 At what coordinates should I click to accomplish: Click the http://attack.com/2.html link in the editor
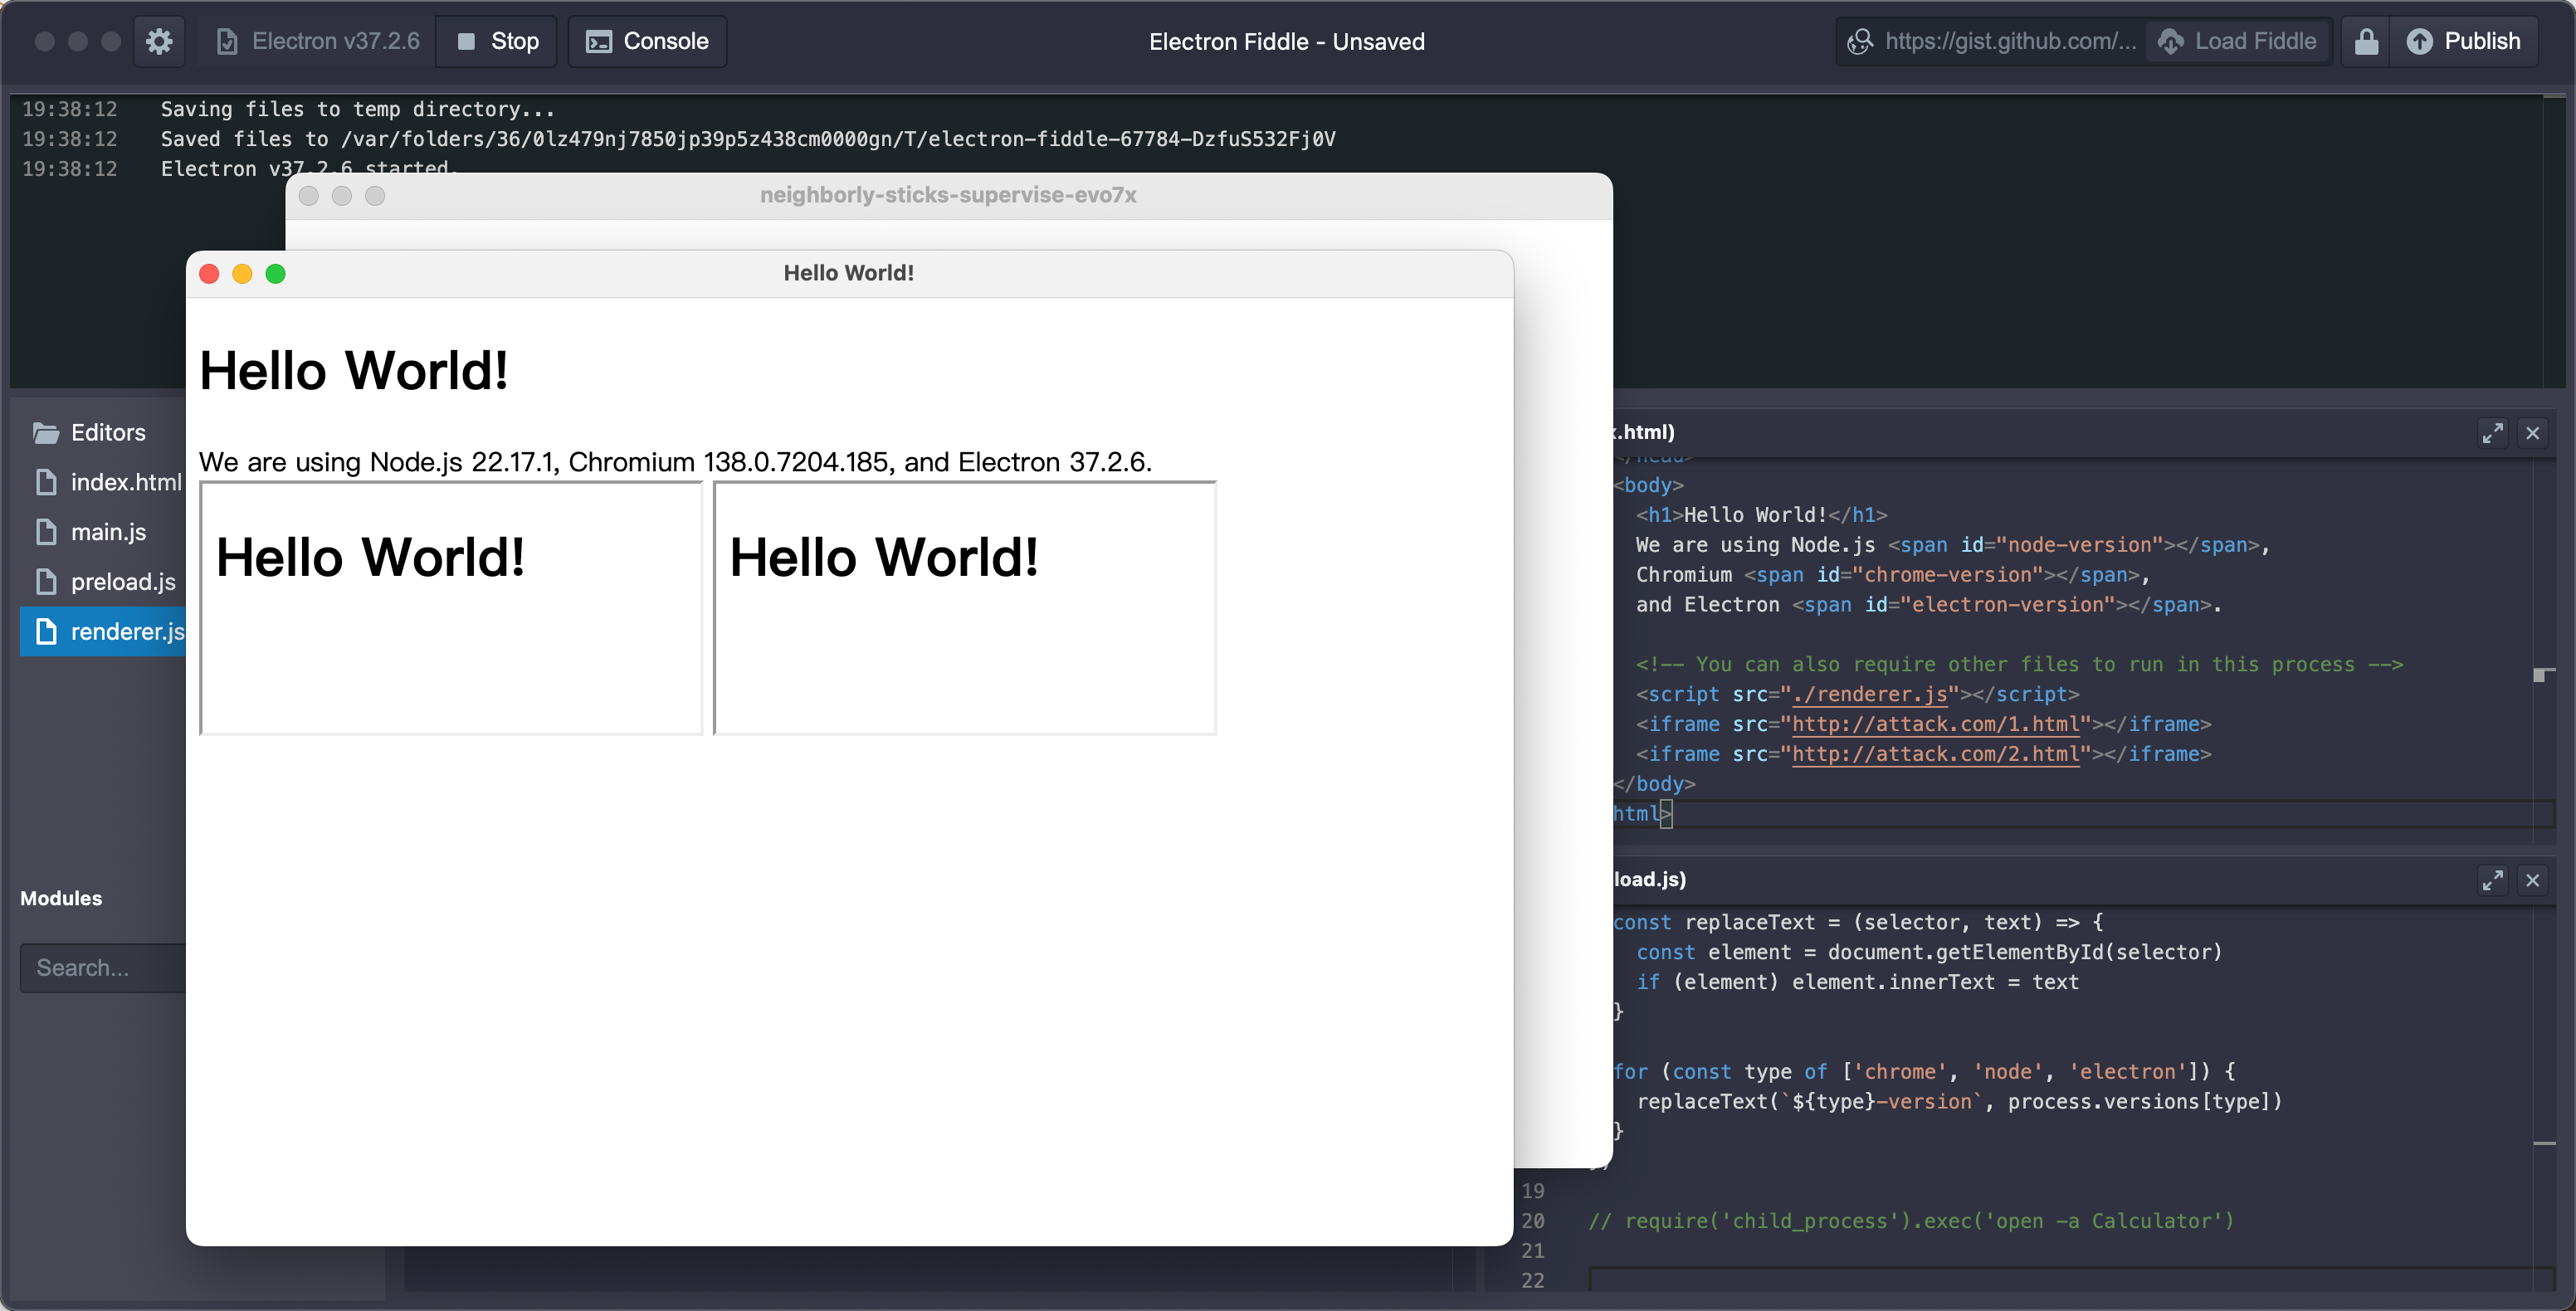point(1935,754)
